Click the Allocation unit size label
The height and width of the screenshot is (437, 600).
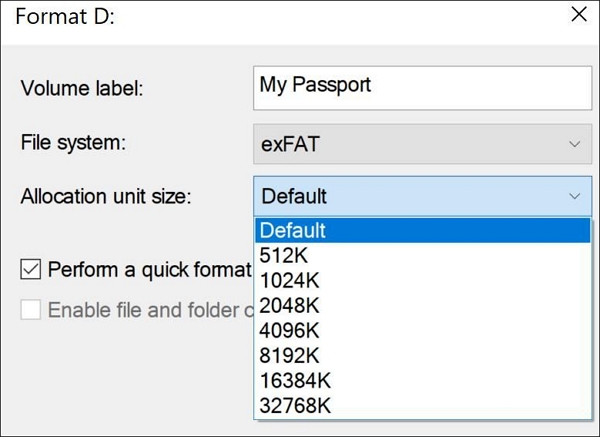point(105,196)
